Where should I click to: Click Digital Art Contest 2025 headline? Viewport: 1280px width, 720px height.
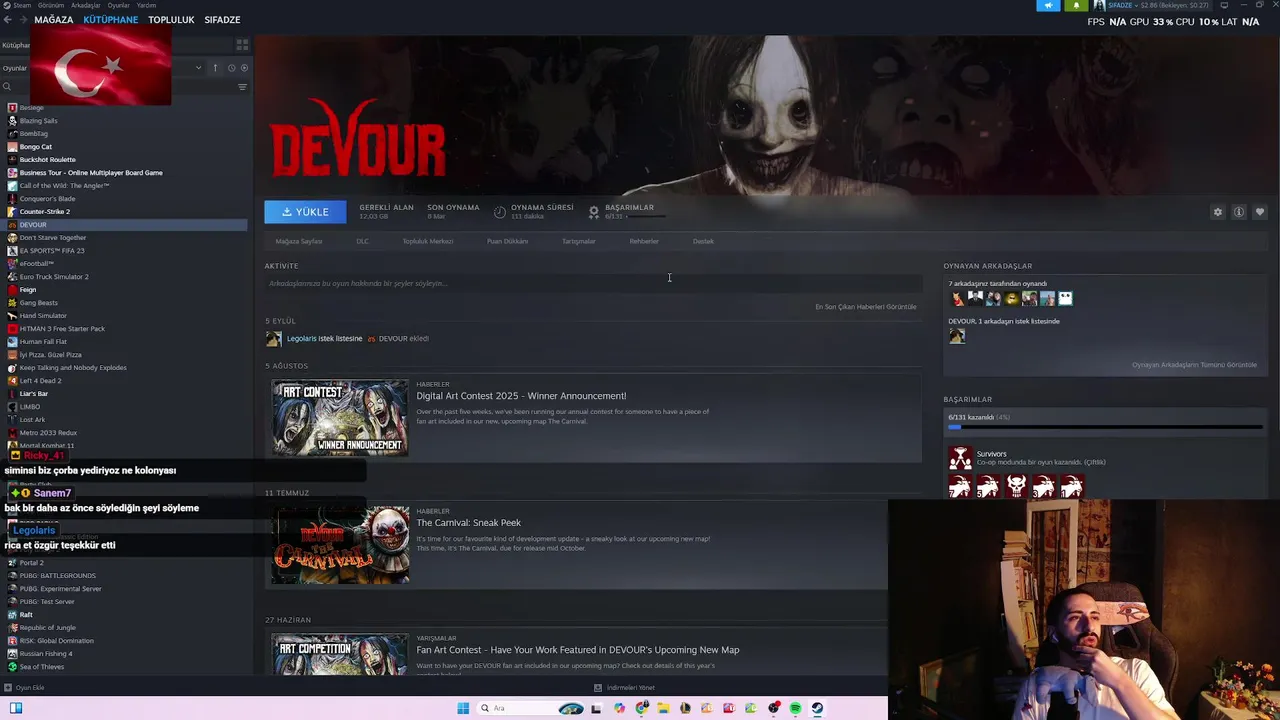point(521,396)
